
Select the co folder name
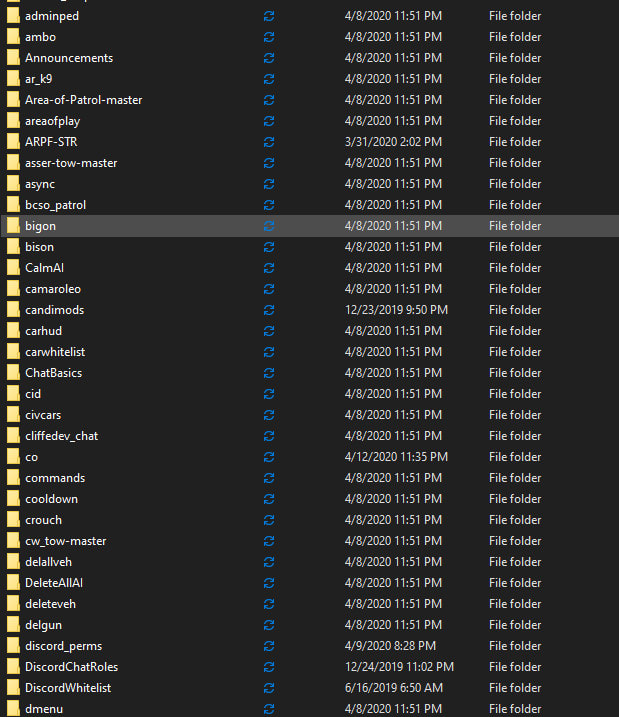(x=32, y=457)
